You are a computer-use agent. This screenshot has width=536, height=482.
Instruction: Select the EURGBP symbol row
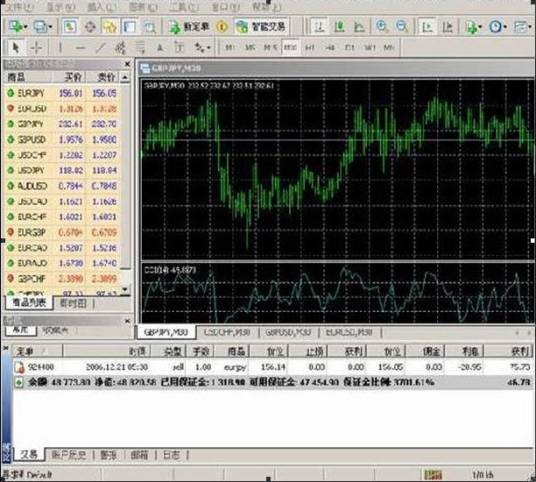[x=63, y=232]
